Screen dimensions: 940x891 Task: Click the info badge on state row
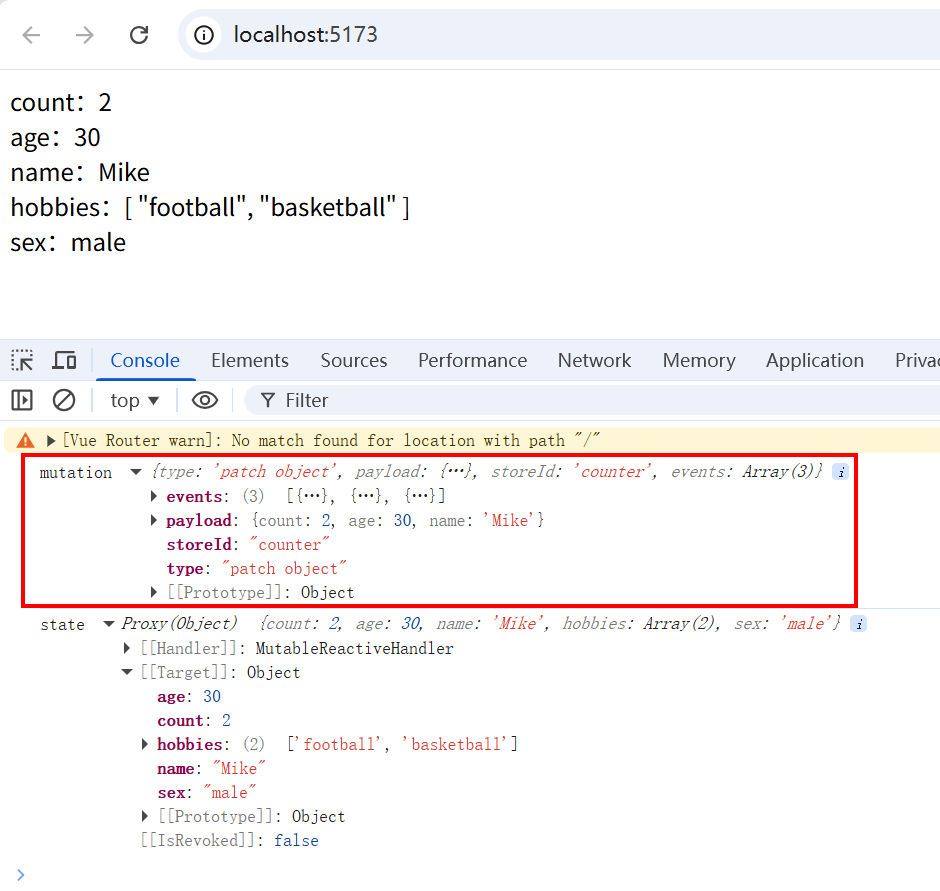pos(858,624)
